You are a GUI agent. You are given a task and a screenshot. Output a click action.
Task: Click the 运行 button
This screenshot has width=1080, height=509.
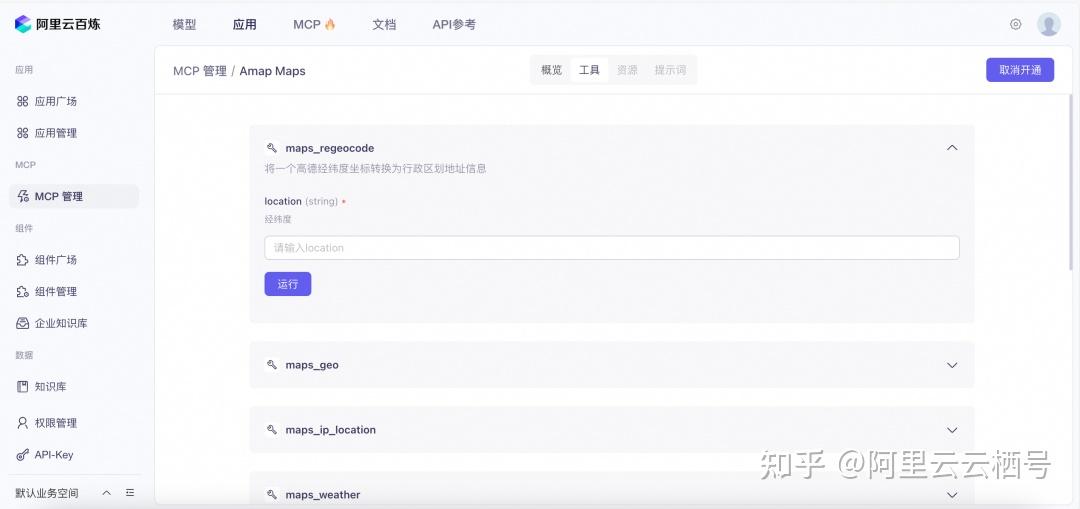pyautogui.click(x=288, y=284)
